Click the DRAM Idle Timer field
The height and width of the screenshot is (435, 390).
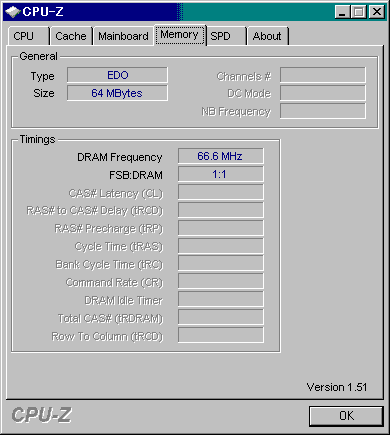tap(221, 300)
